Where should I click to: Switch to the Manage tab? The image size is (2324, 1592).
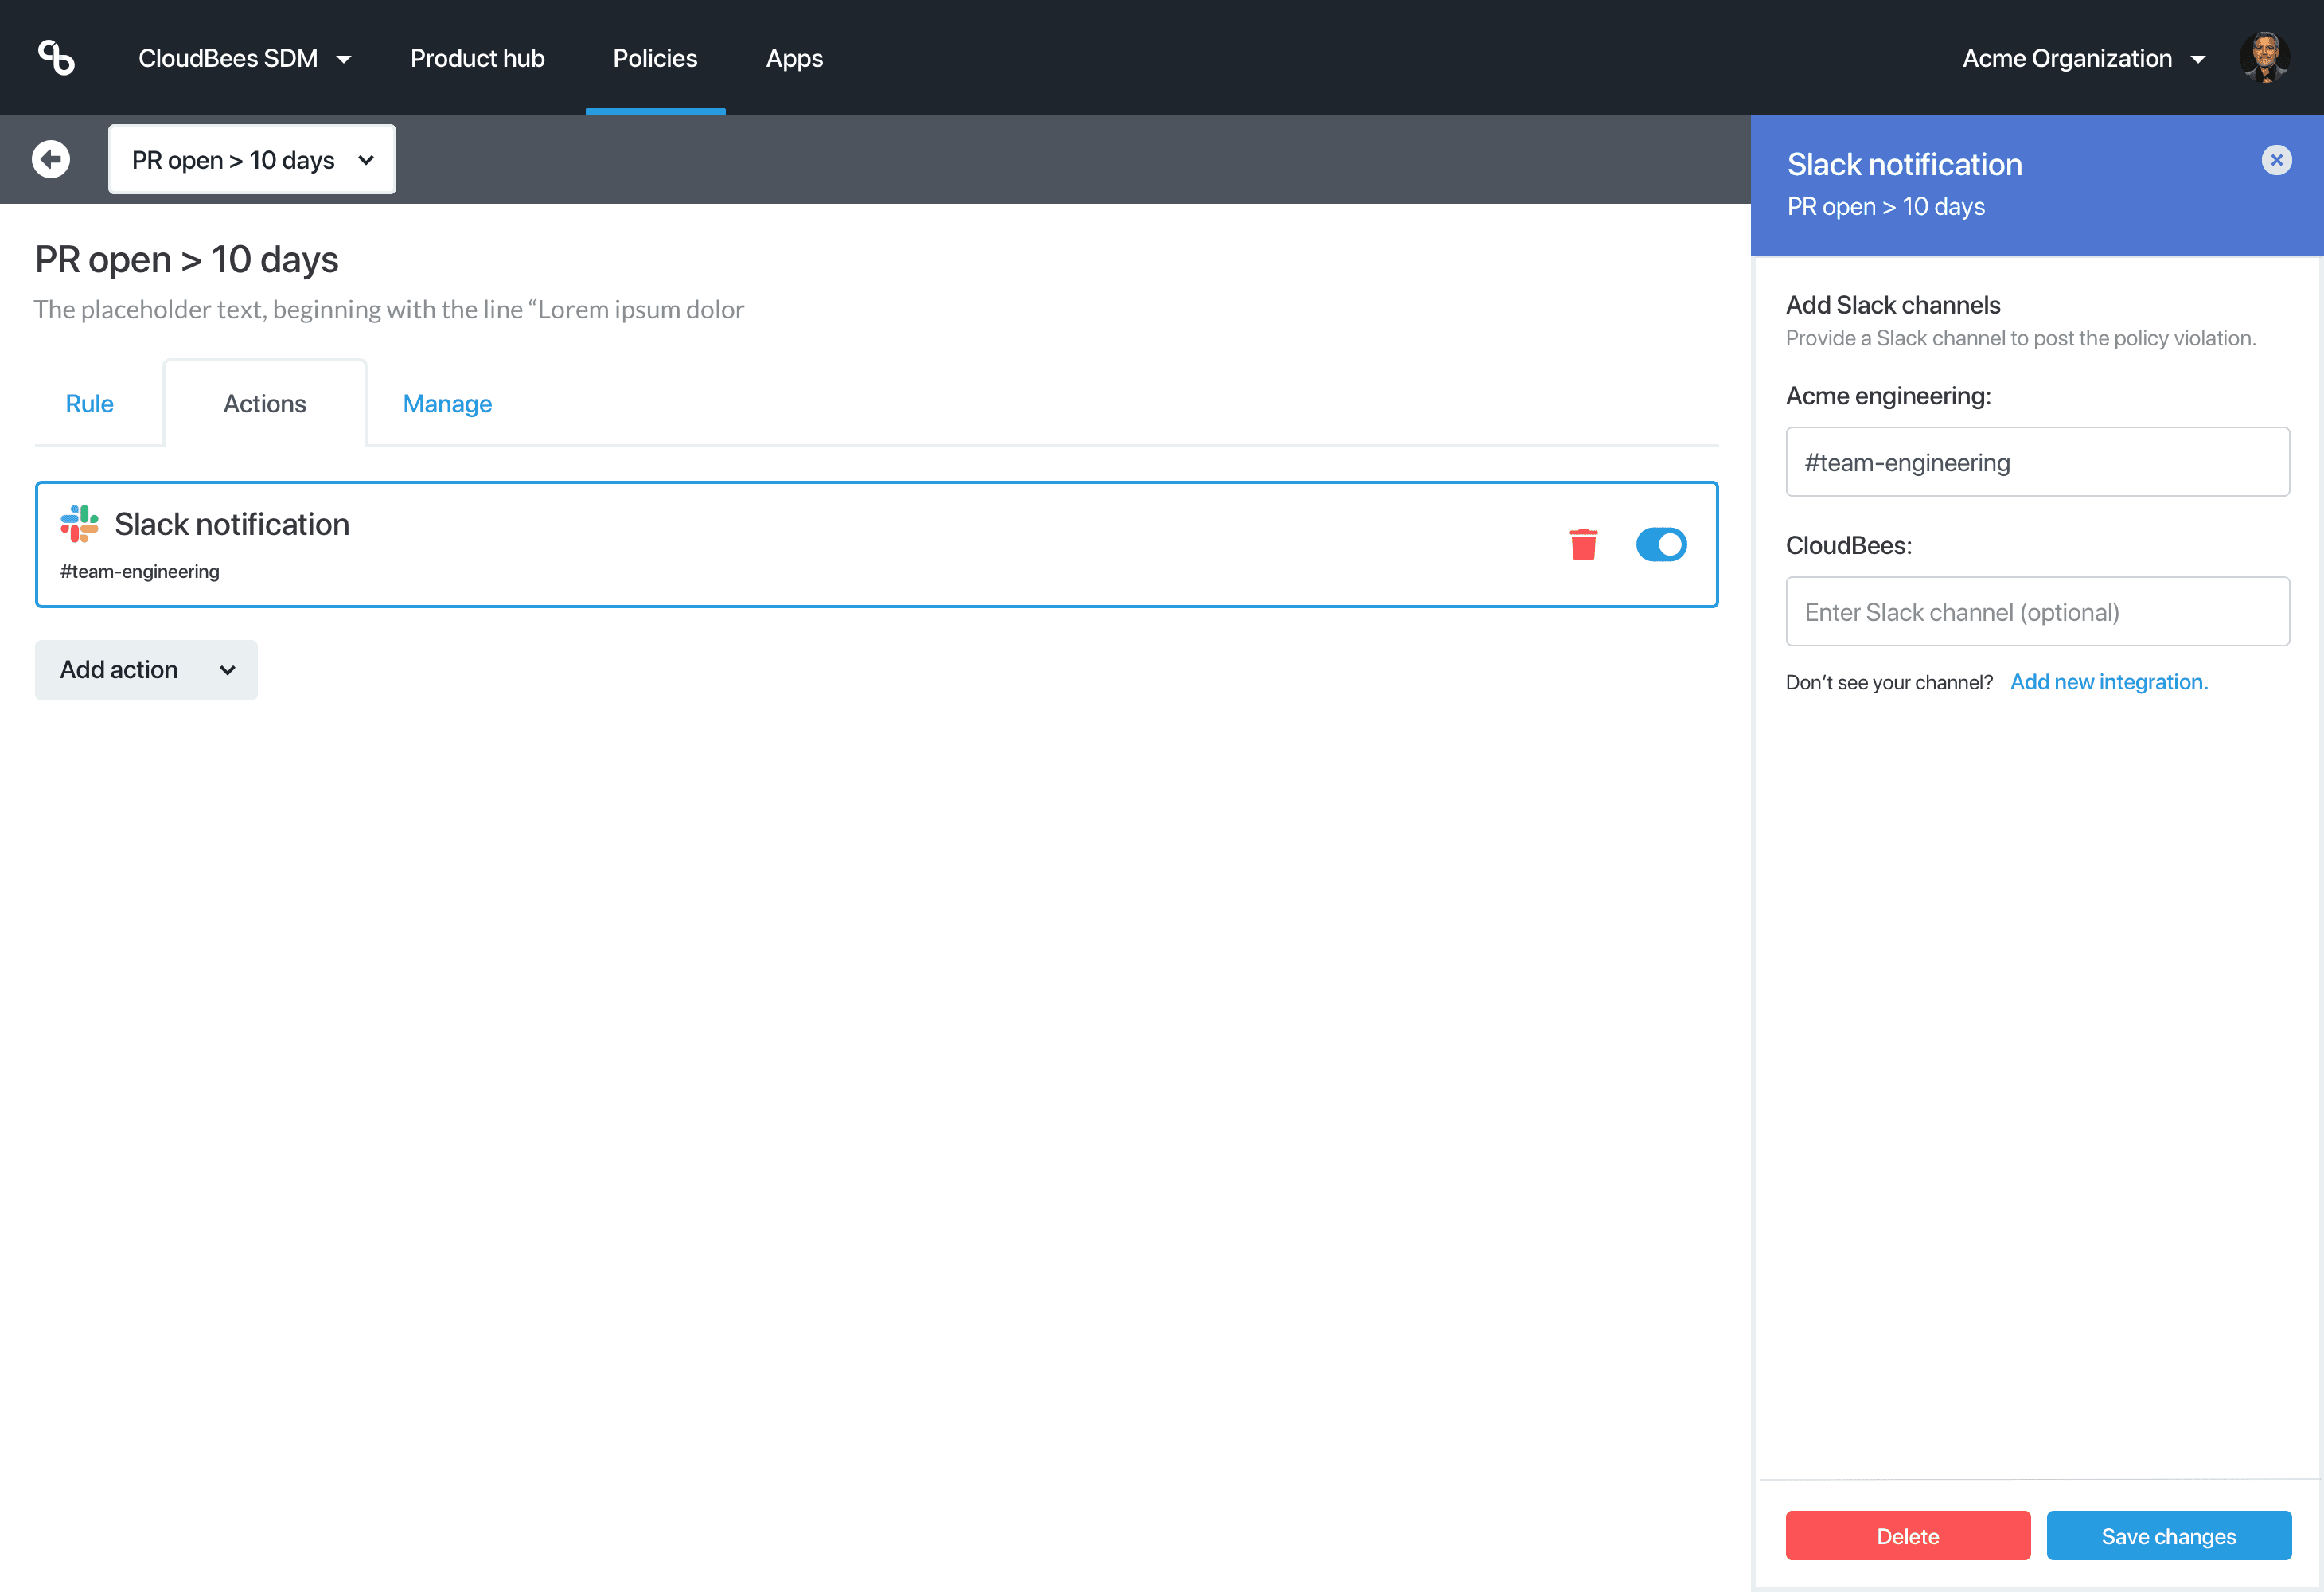(x=447, y=404)
